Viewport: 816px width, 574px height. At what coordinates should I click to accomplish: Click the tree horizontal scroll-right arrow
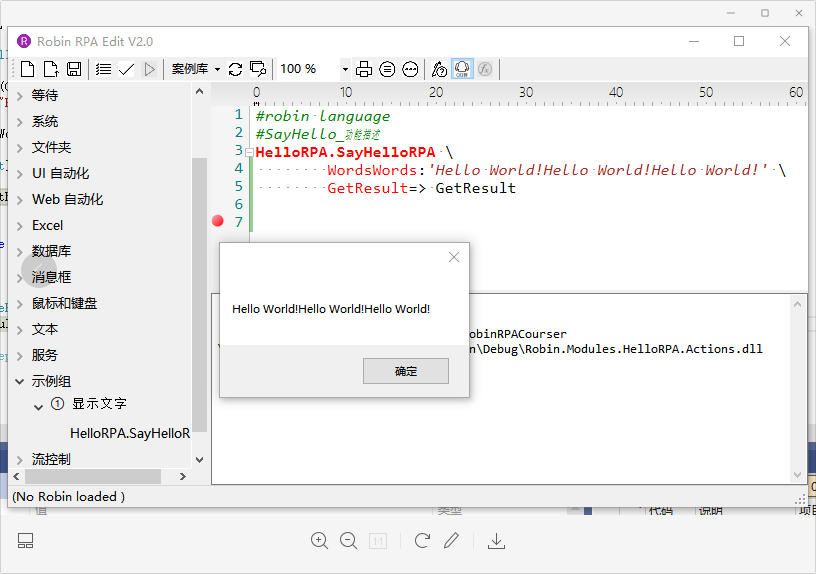click(x=183, y=476)
